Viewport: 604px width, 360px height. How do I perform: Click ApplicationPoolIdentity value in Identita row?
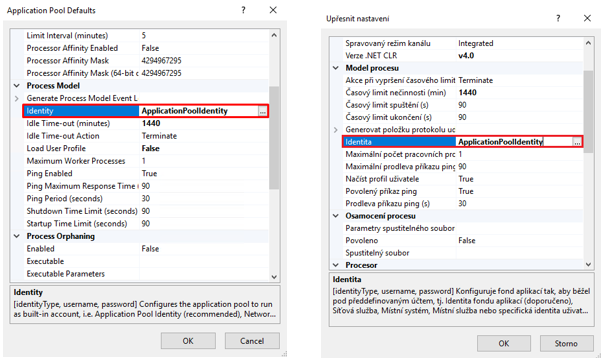[x=500, y=142]
